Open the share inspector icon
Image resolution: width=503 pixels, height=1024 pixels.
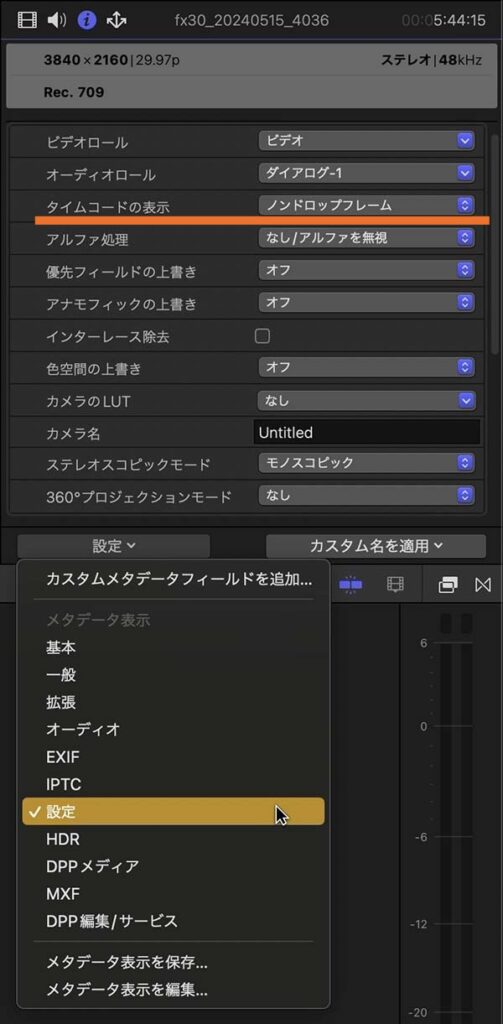coord(116,20)
